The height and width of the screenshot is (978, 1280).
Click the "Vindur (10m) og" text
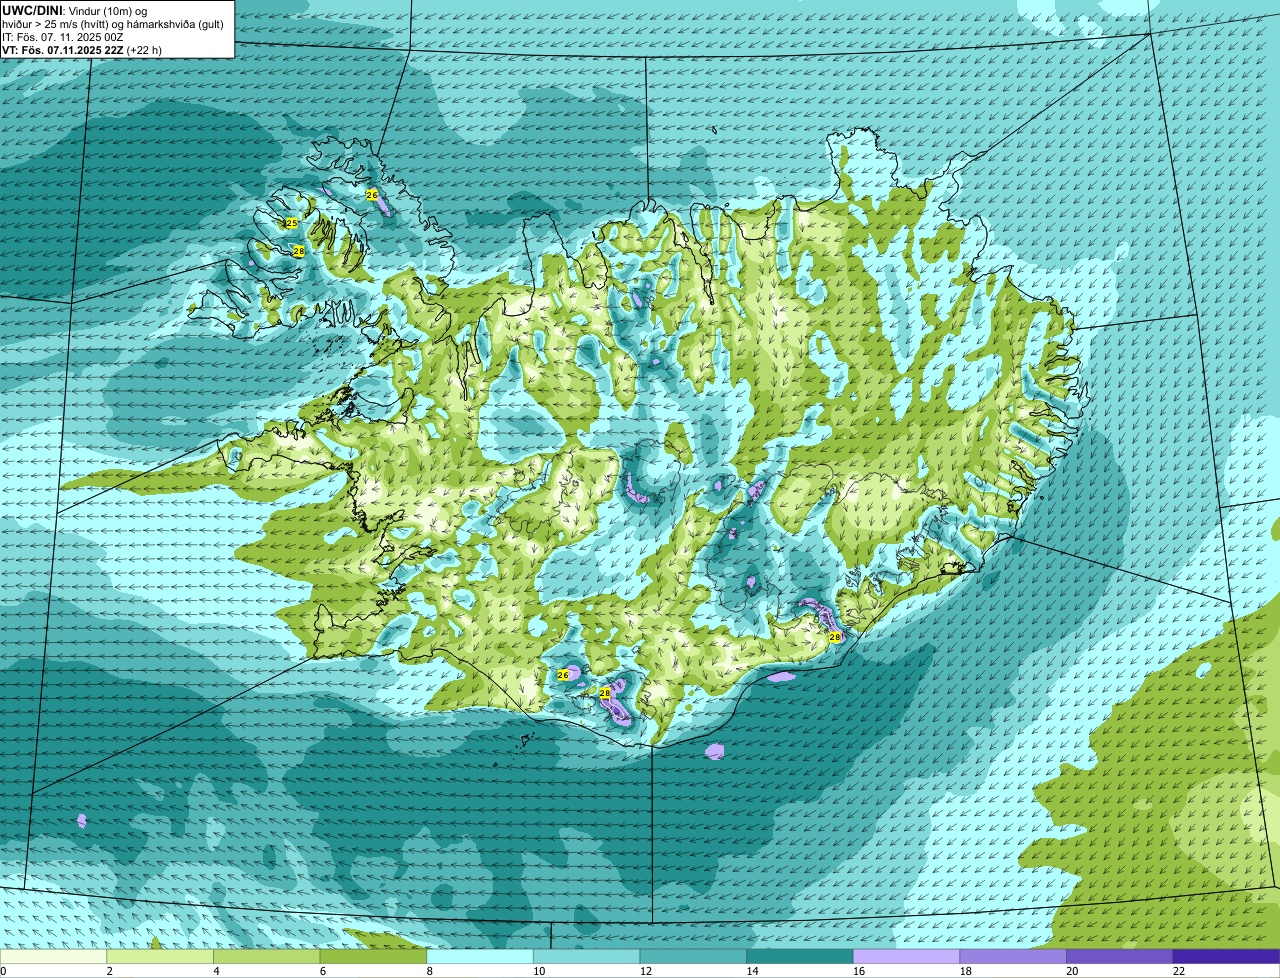107,10
